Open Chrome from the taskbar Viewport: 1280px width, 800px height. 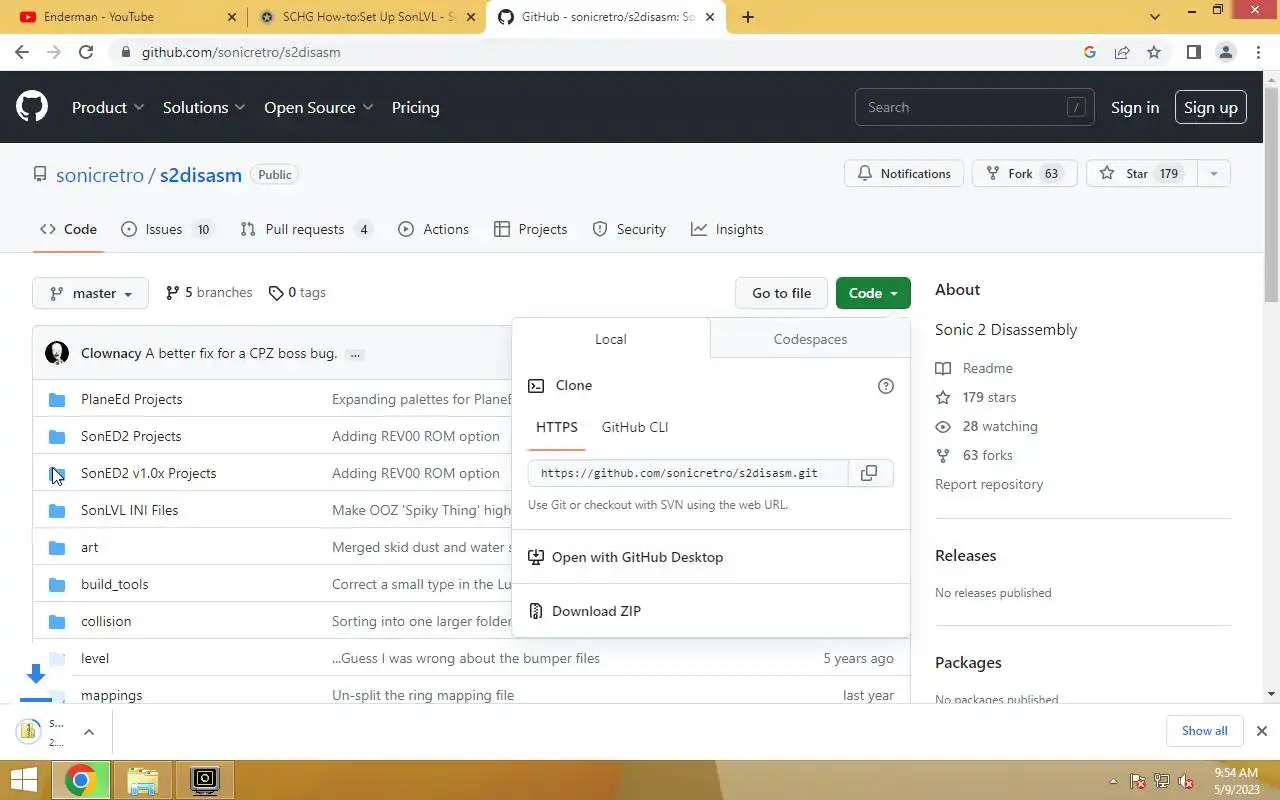81,780
